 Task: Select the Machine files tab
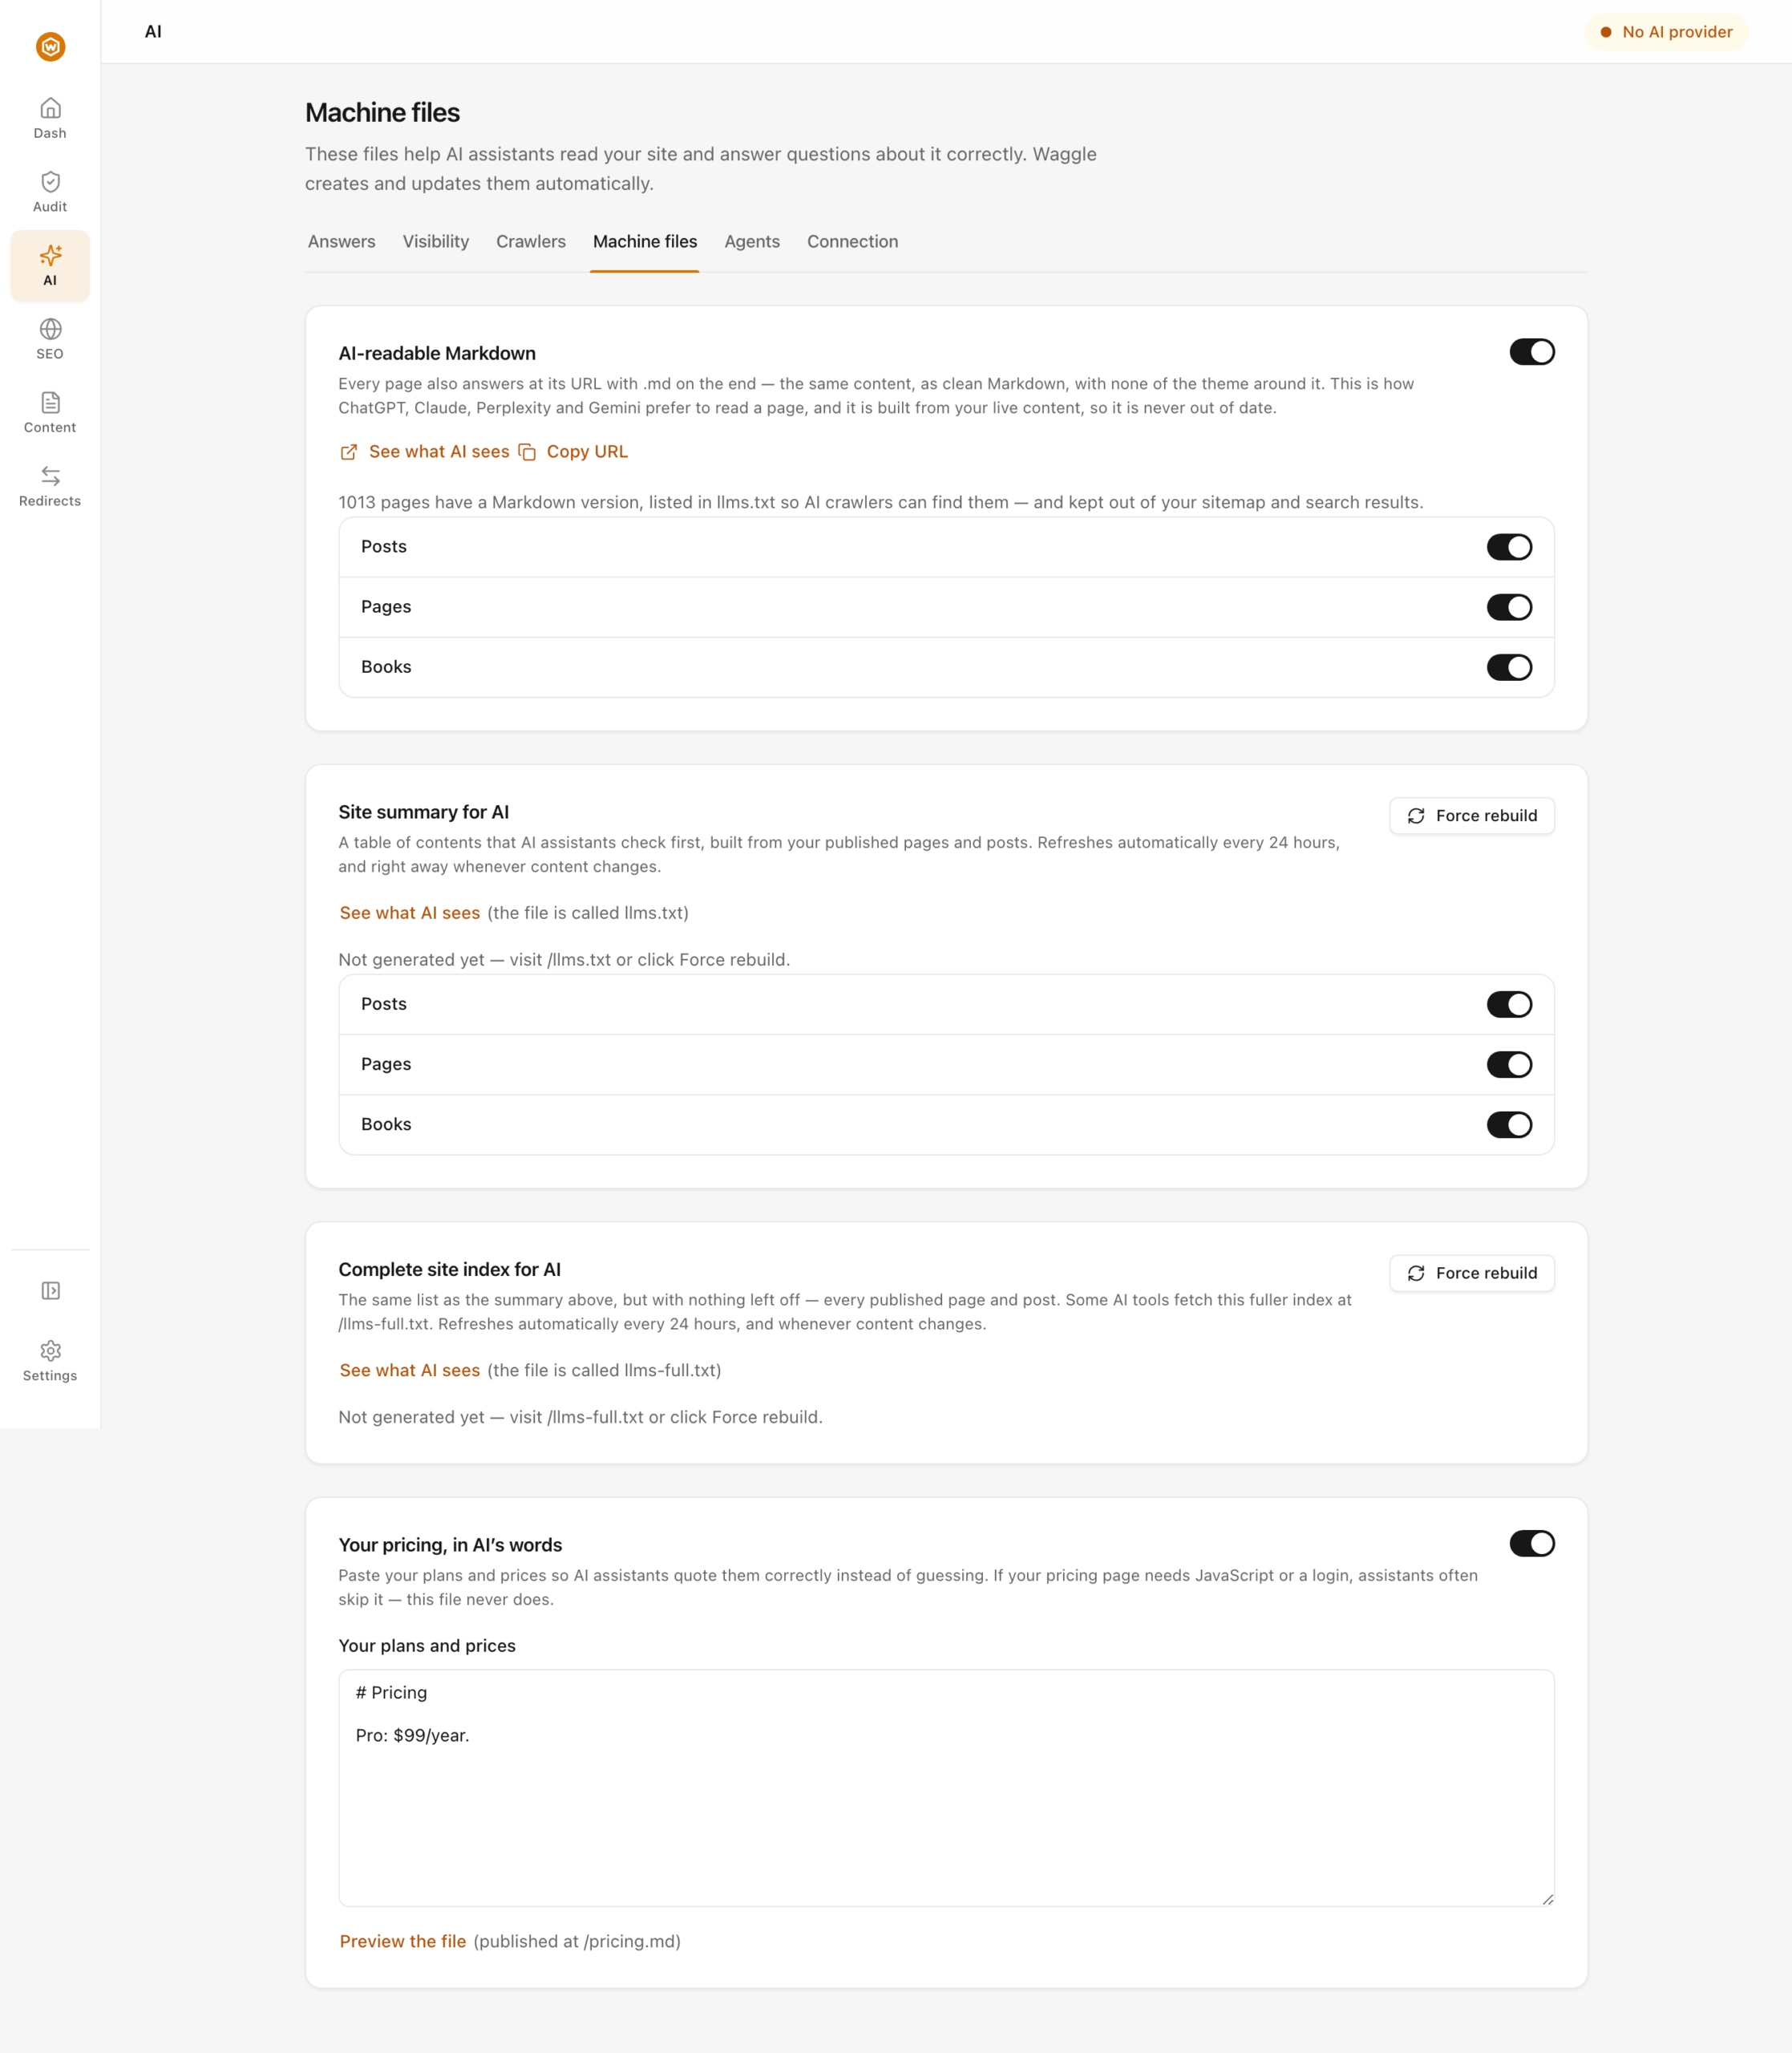tap(644, 242)
